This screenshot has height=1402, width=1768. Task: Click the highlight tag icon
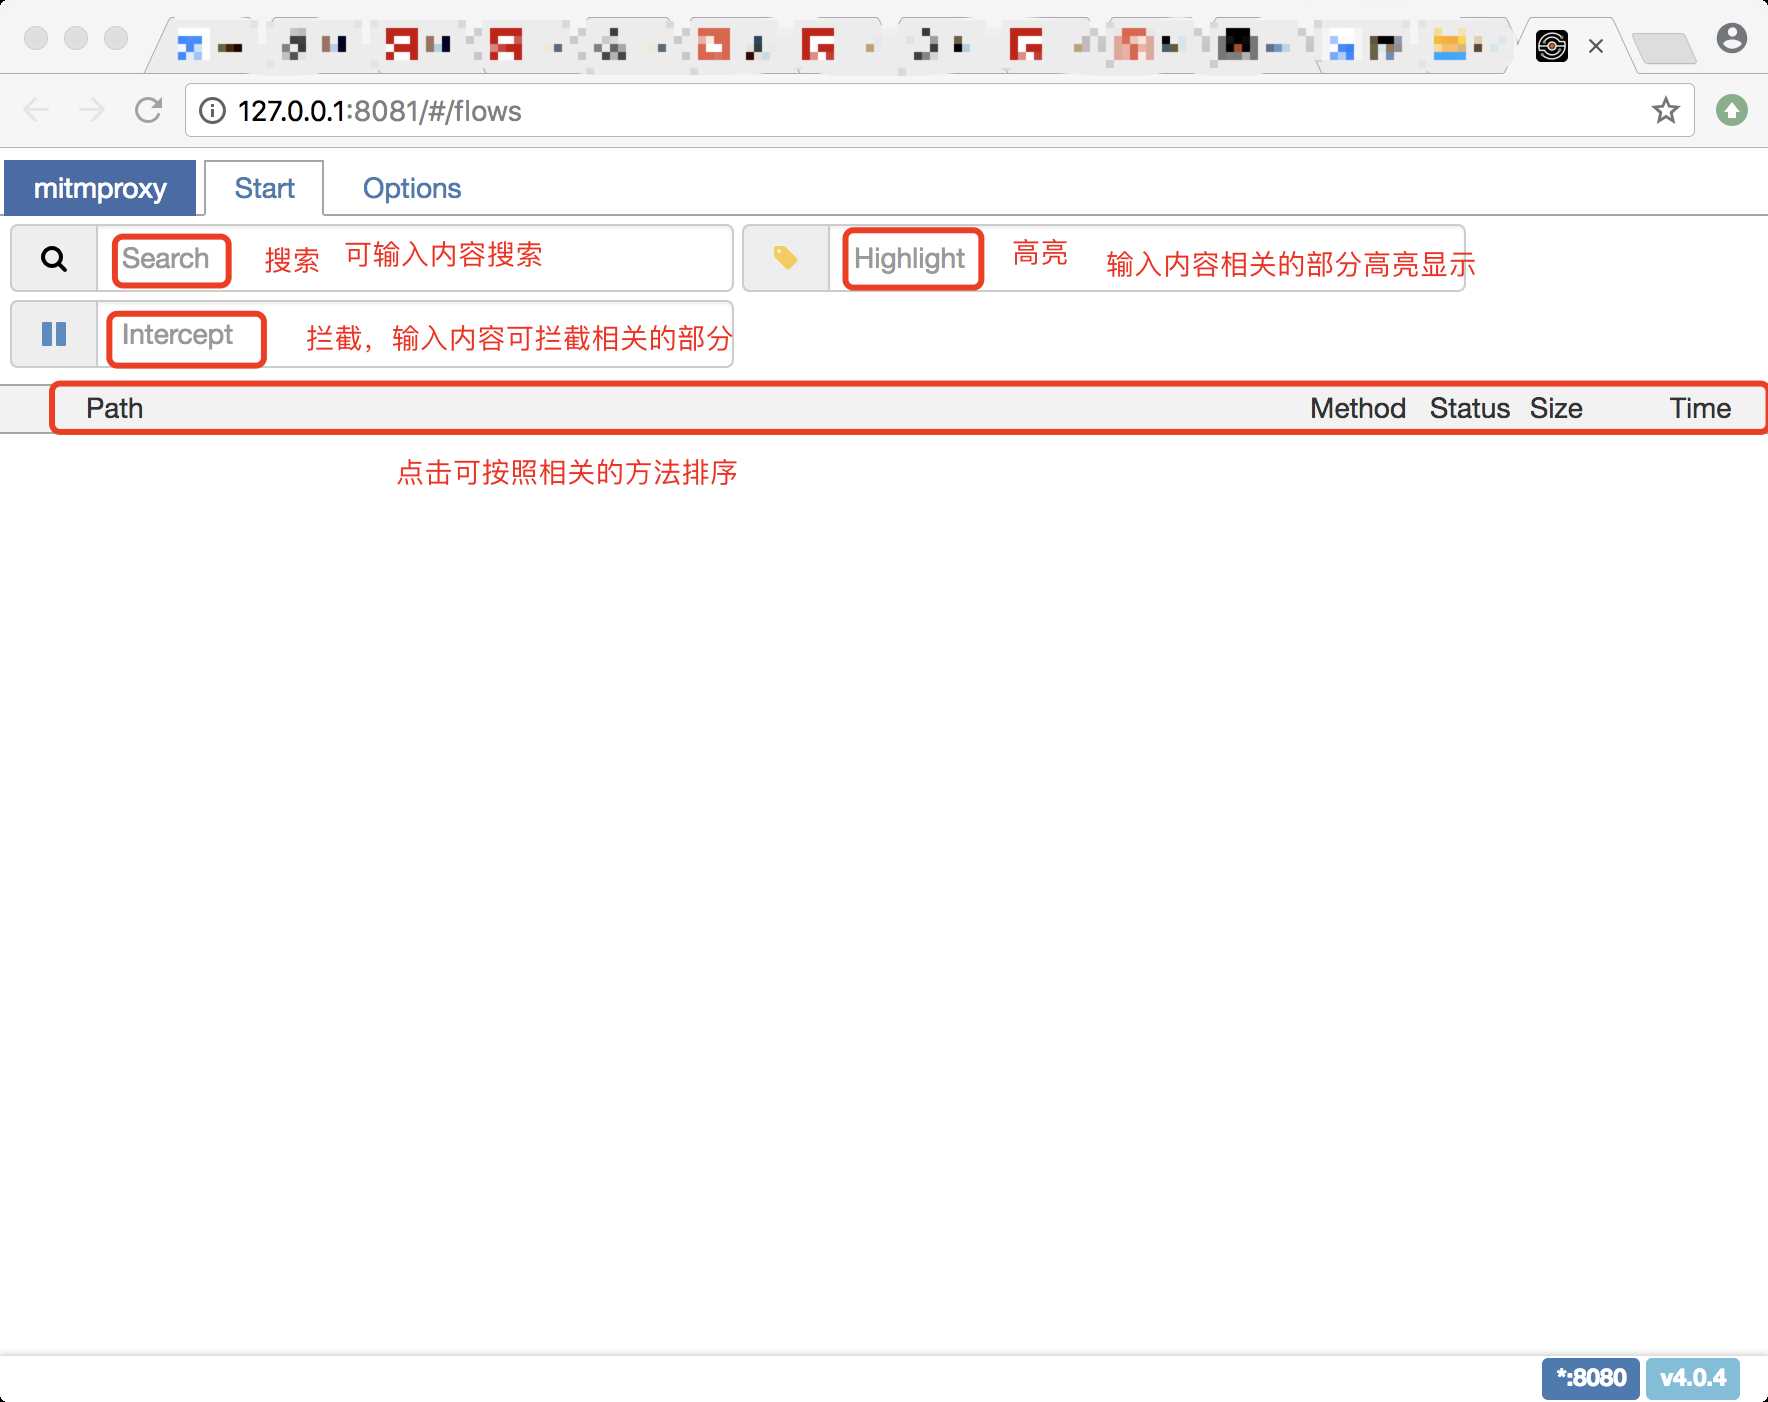tap(786, 258)
